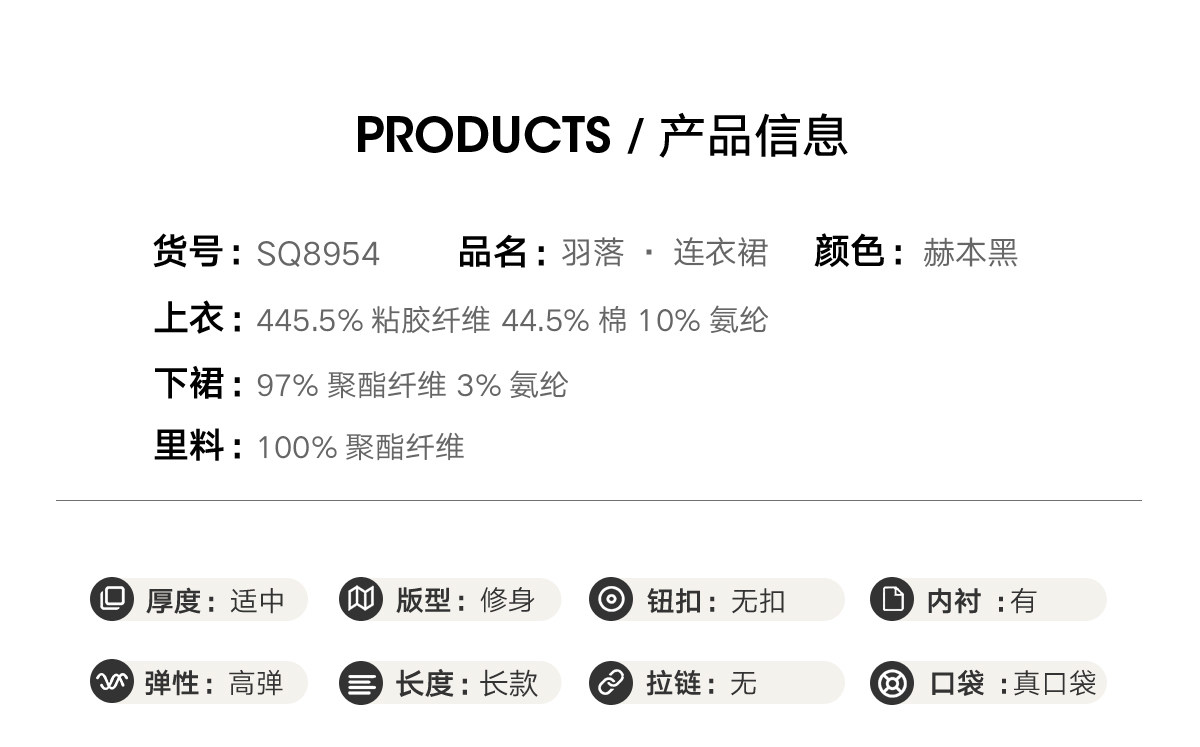Click the button (钮扣) circle icon
The image size is (1200, 747).
pyautogui.click(x=610, y=599)
